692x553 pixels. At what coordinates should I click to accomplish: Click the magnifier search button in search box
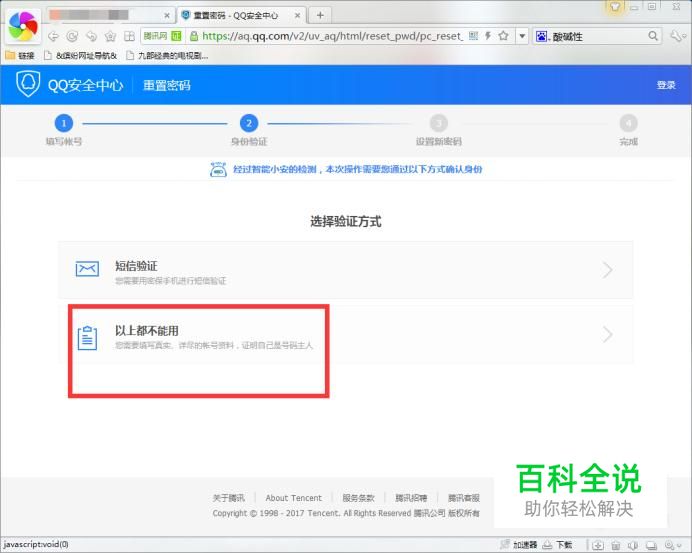(x=653, y=36)
